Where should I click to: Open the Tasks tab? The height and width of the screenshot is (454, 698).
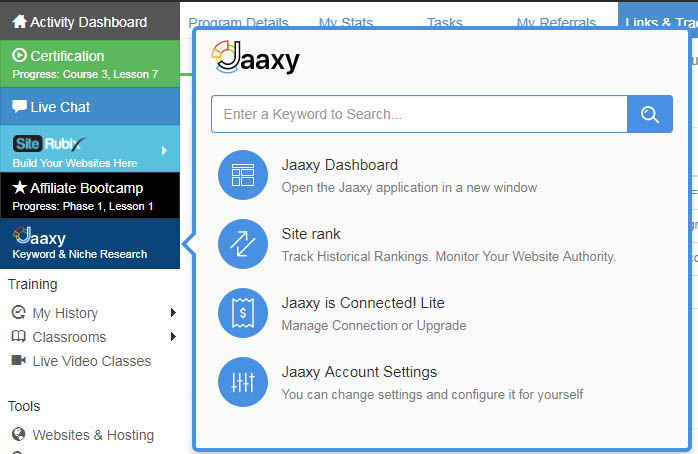click(x=444, y=23)
